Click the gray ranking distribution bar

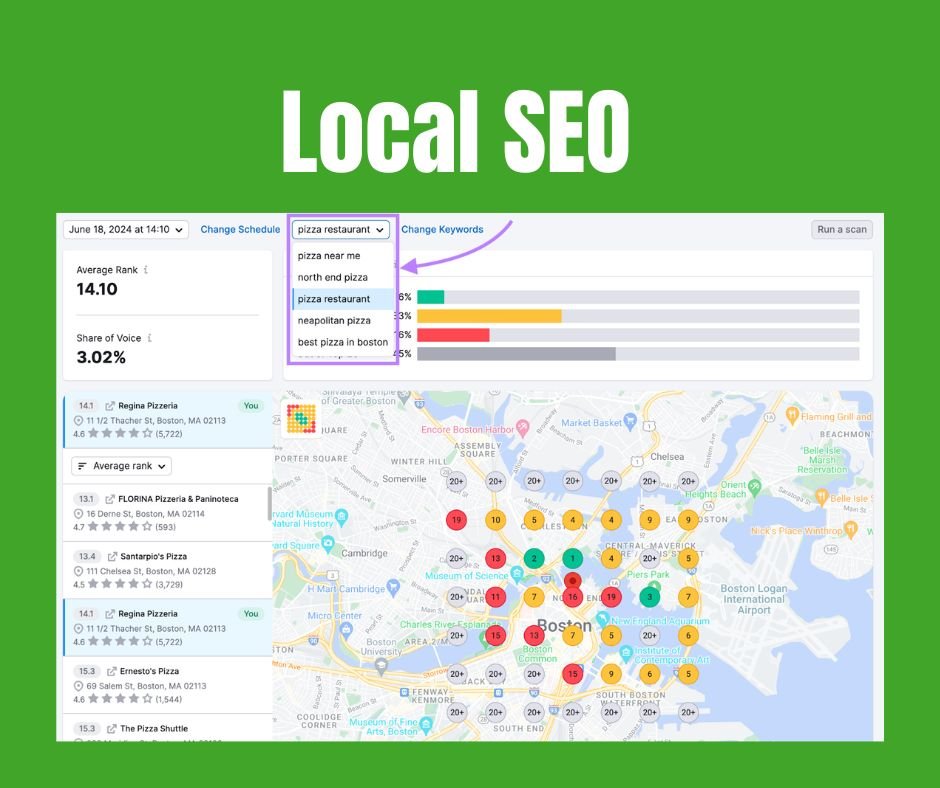tap(516, 354)
